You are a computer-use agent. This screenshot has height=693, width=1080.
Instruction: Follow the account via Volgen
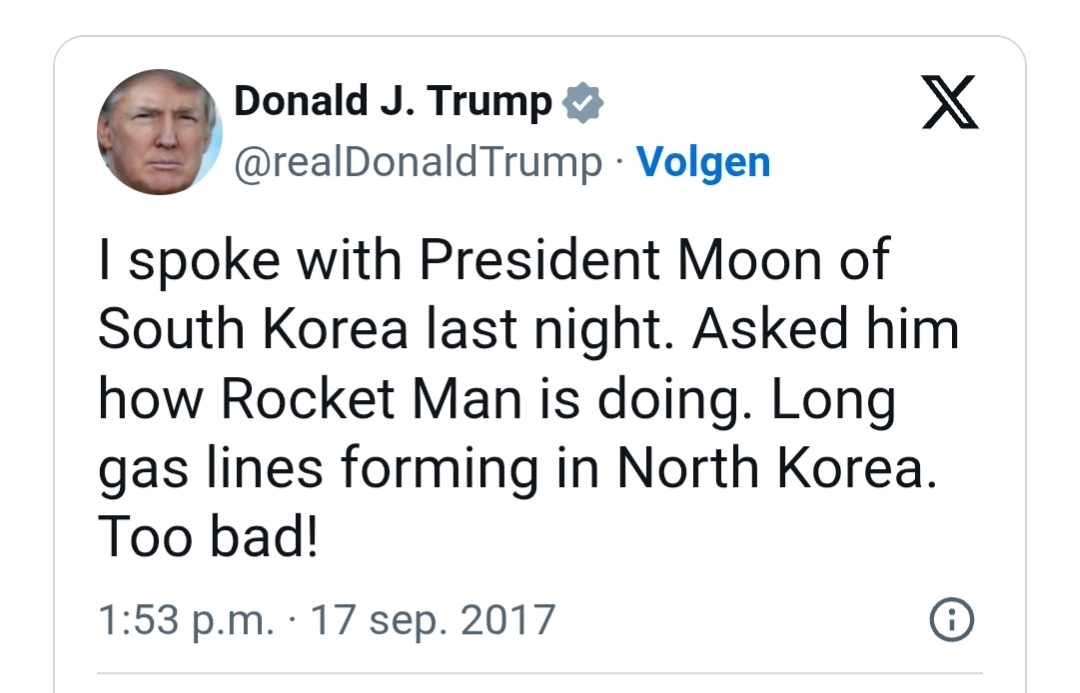tap(703, 162)
